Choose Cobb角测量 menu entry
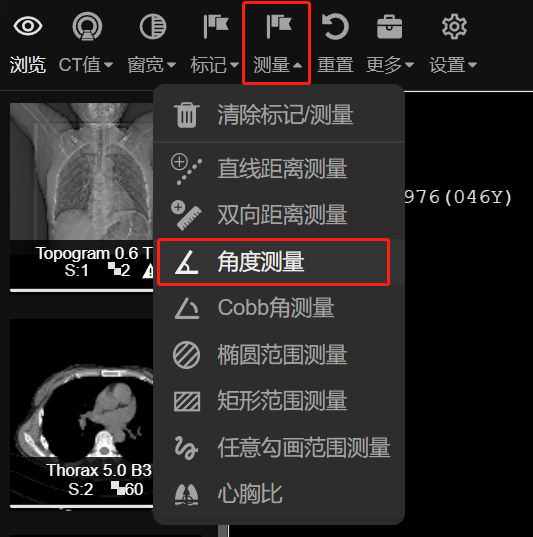Image resolution: width=533 pixels, height=537 pixels. [279, 308]
